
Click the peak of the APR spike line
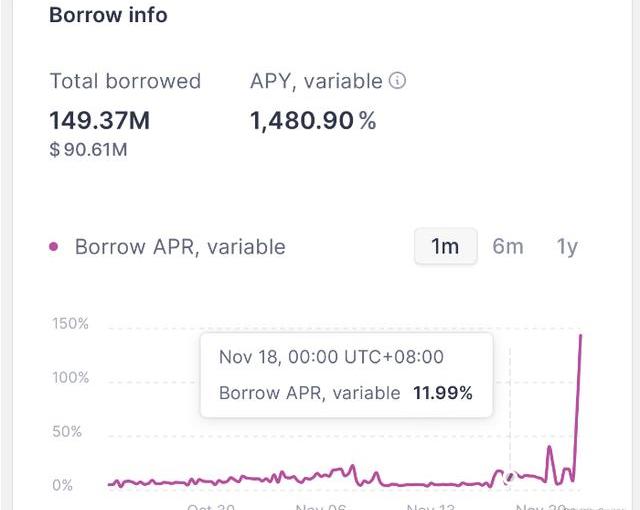(581, 336)
